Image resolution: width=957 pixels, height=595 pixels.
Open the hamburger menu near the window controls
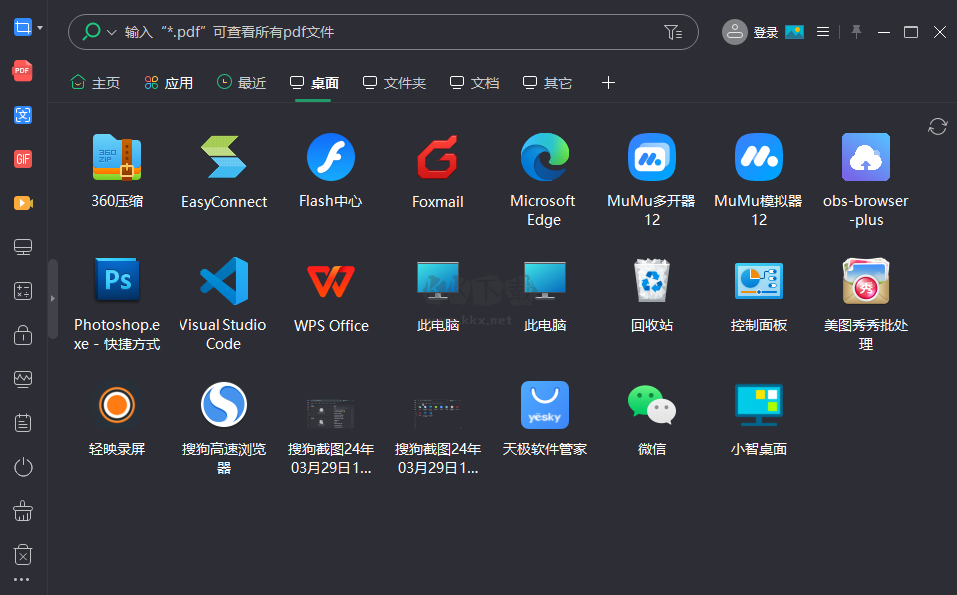tap(822, 31)
